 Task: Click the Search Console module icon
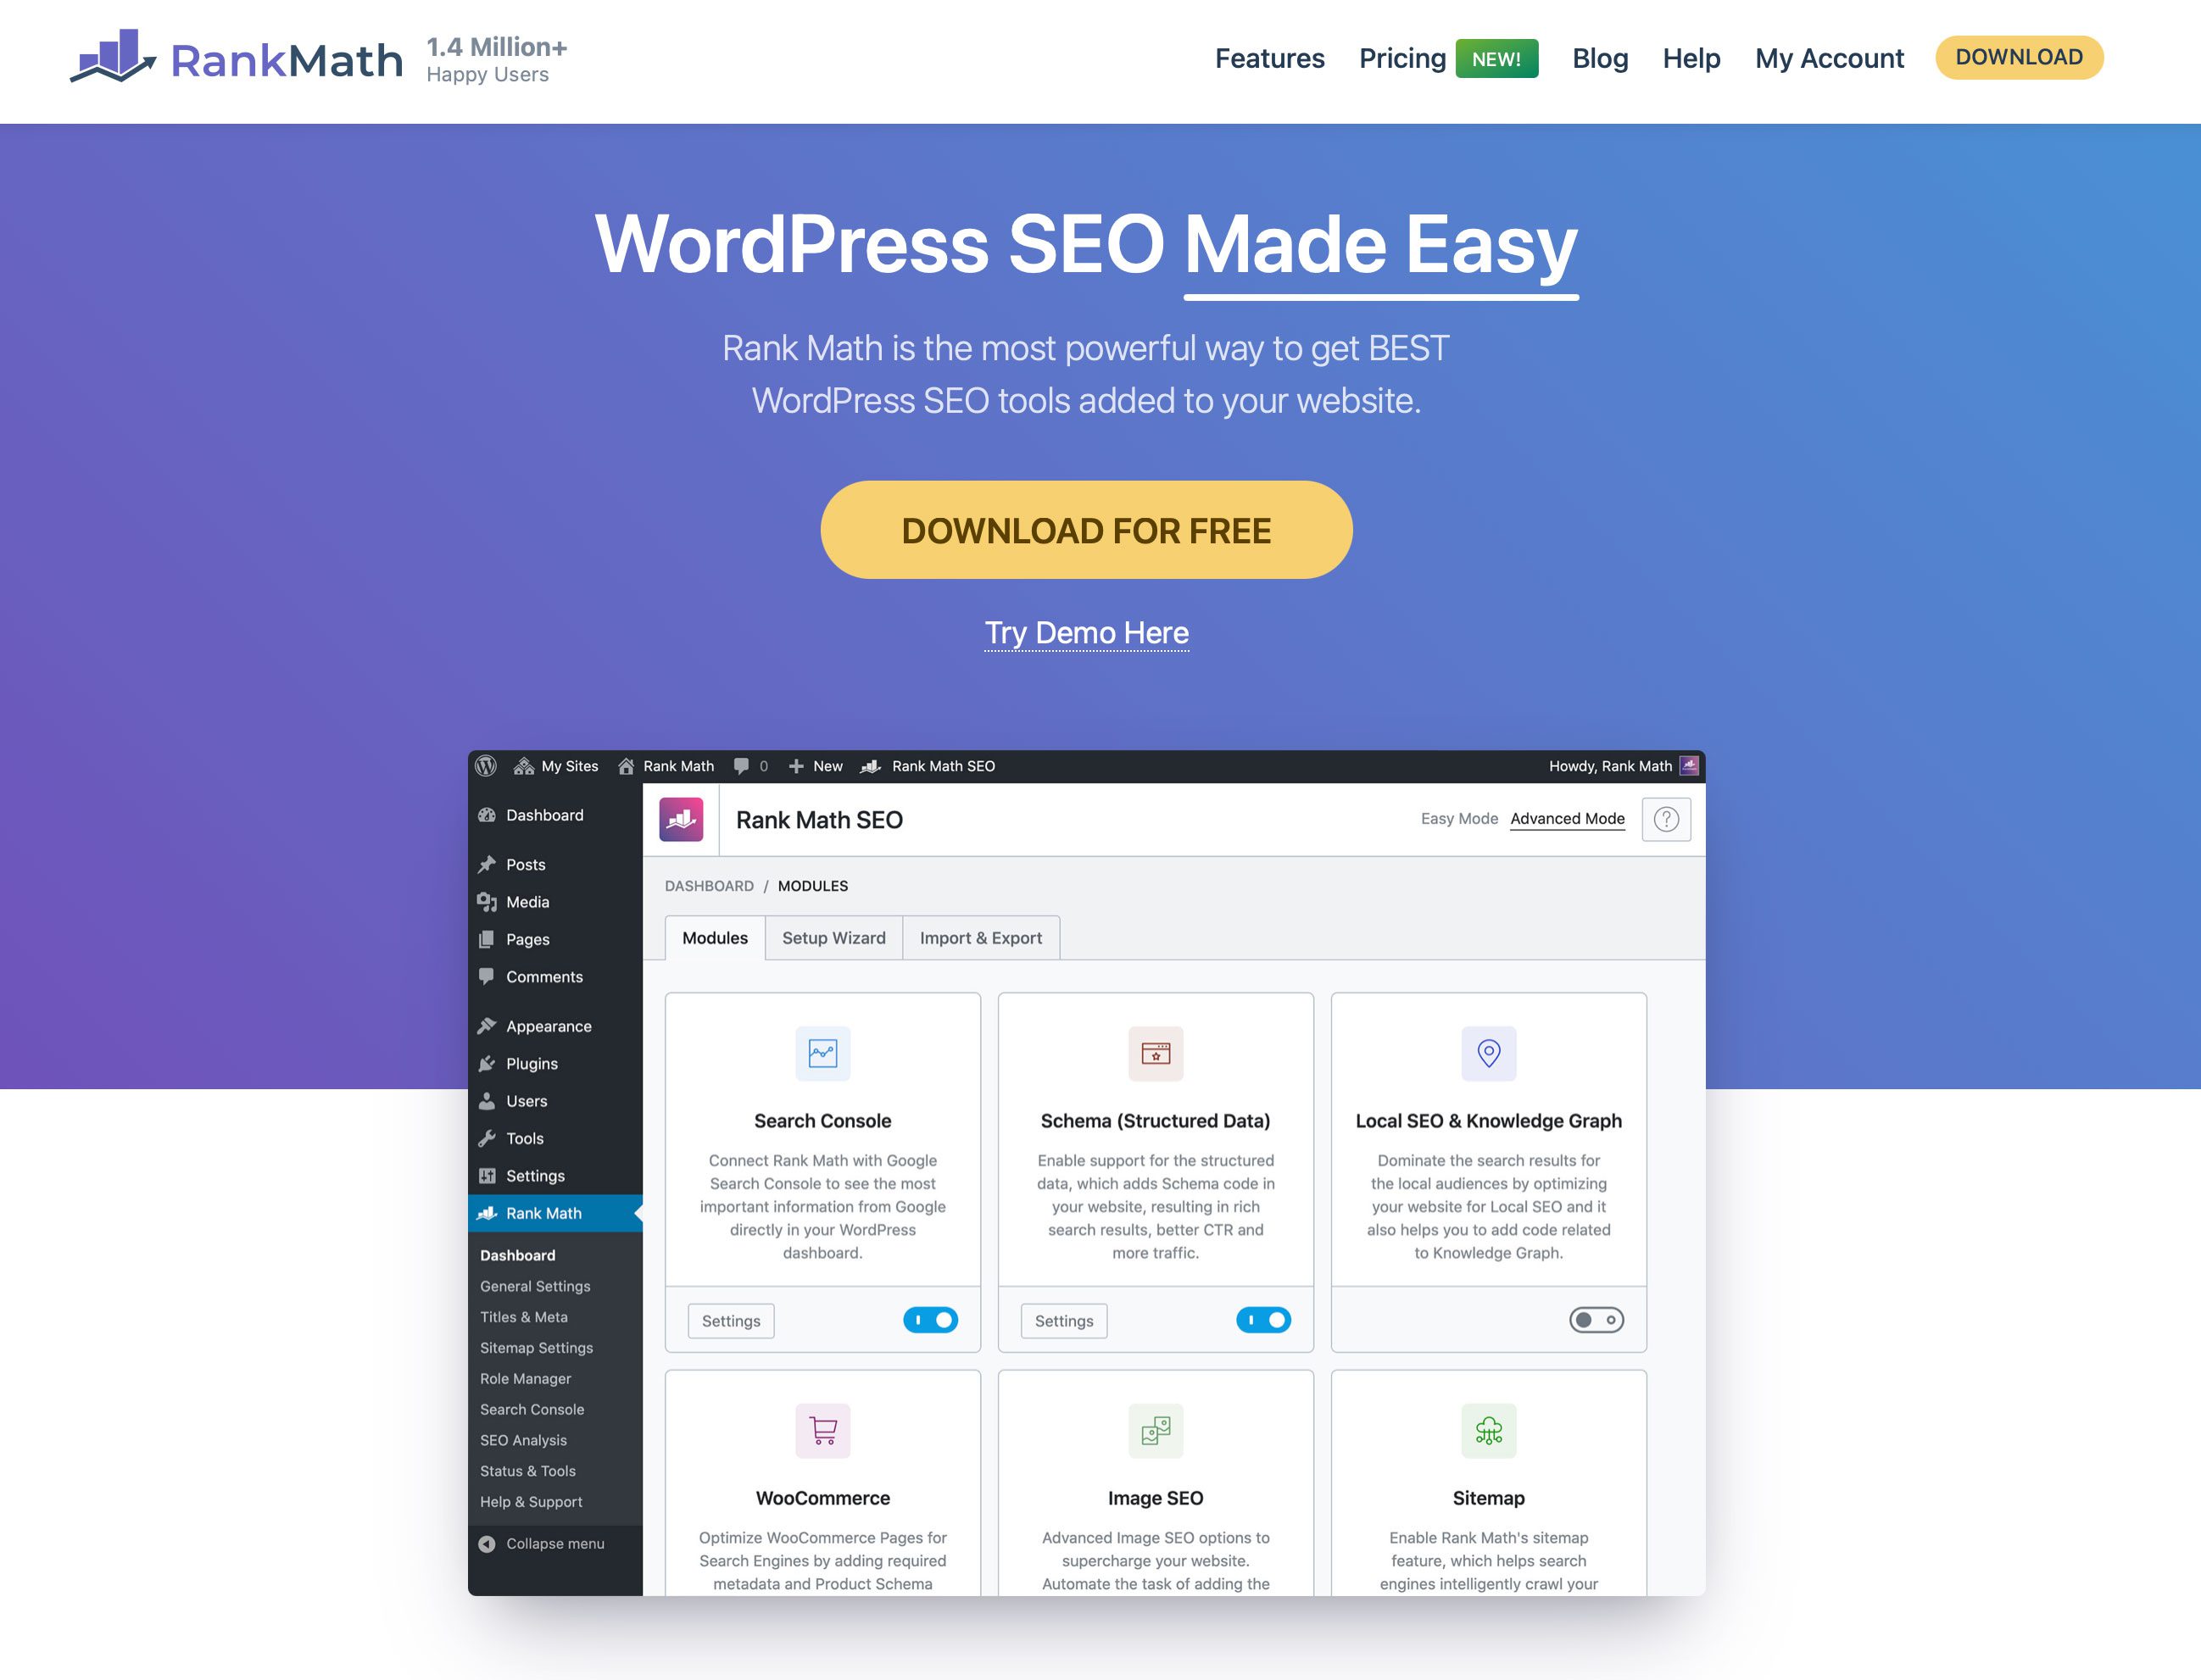point(821,1054)
